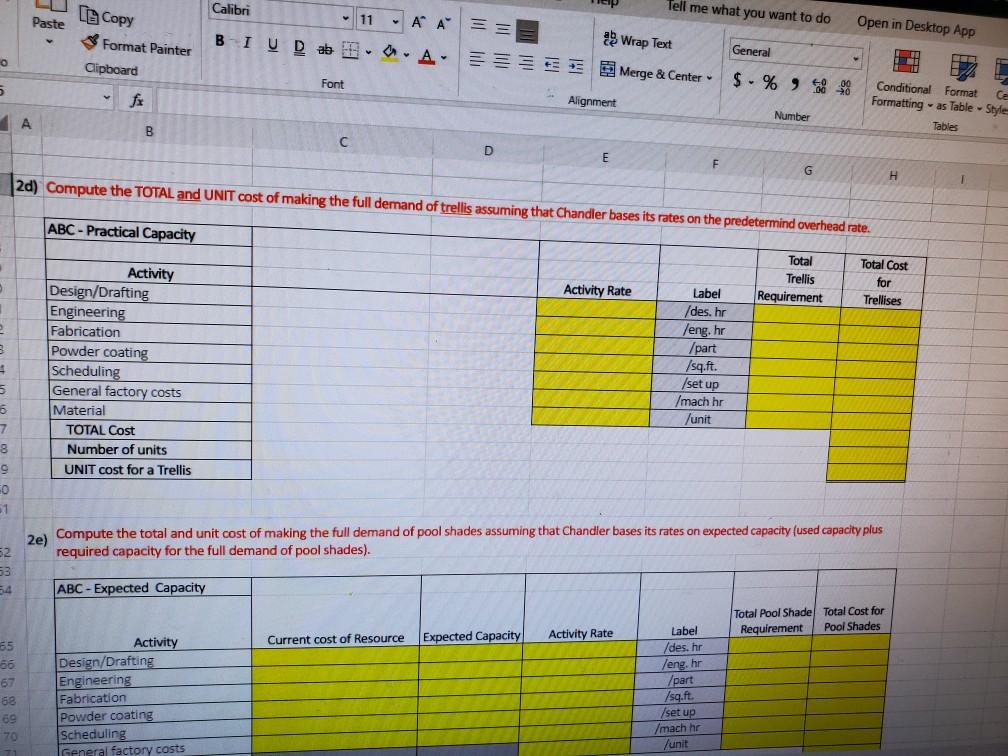Align text left
1008x756 pixels.
click(x=476, y=59)
